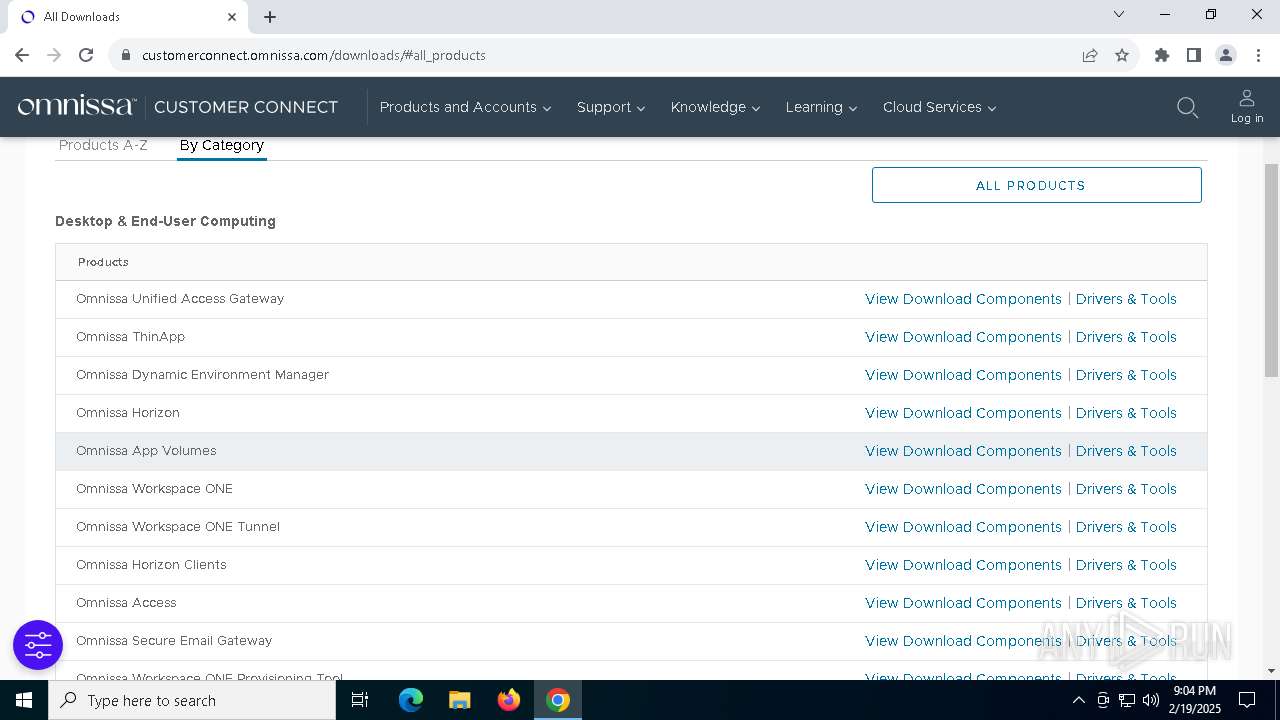View Download Components for Omnissa Access
The image size is (1280, 720).
(963, 603)
